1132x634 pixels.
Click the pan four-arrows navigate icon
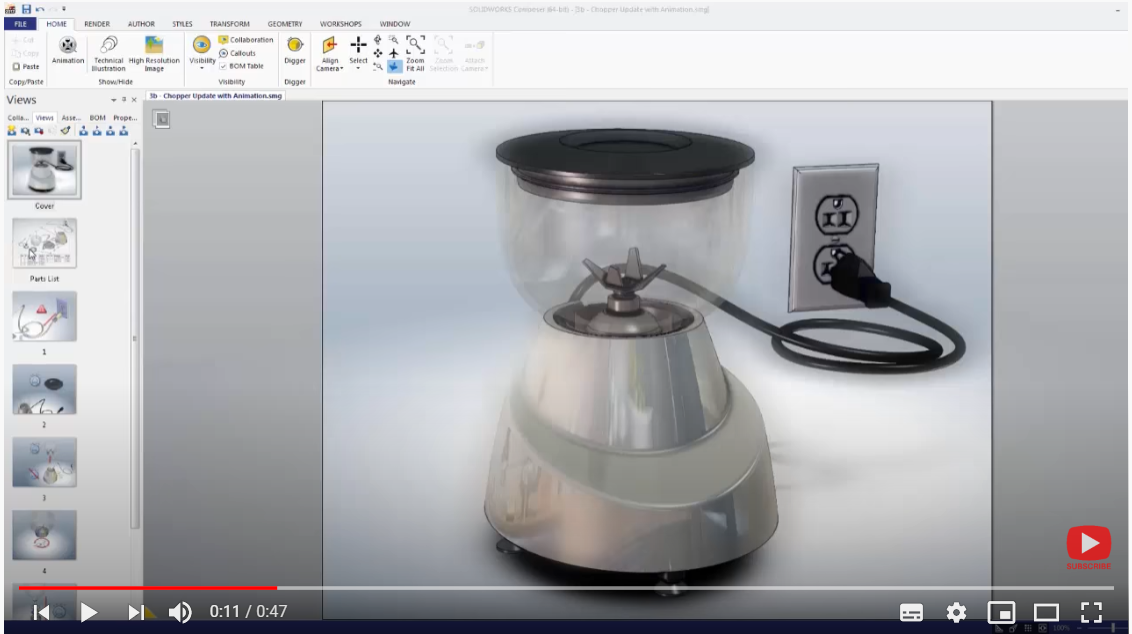click(378, 53)
